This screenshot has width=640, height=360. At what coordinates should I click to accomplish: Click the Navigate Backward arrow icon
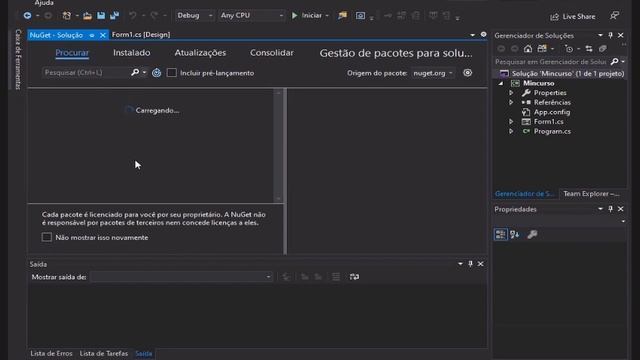coord(27,16)
